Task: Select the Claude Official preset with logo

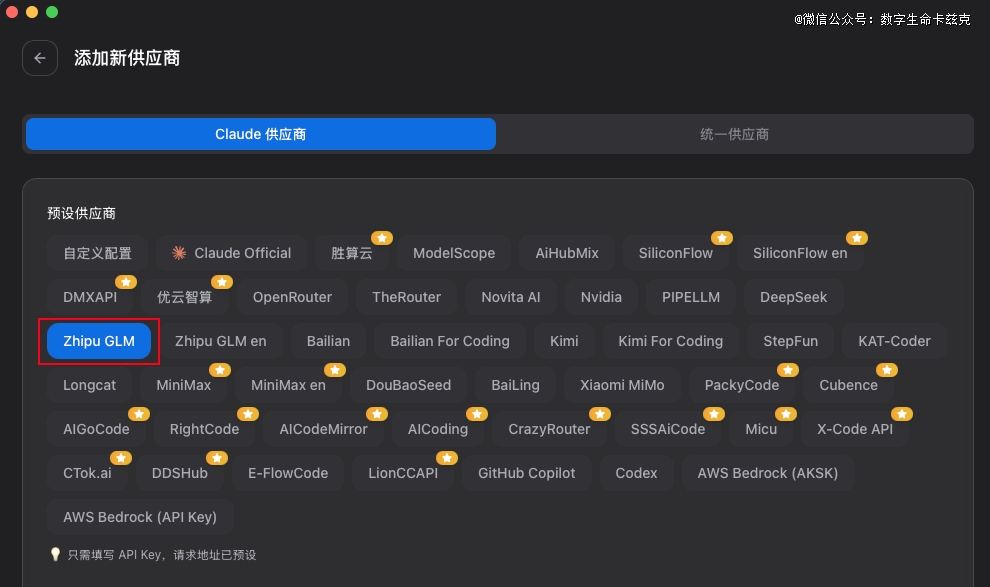Action: [231, 253]
